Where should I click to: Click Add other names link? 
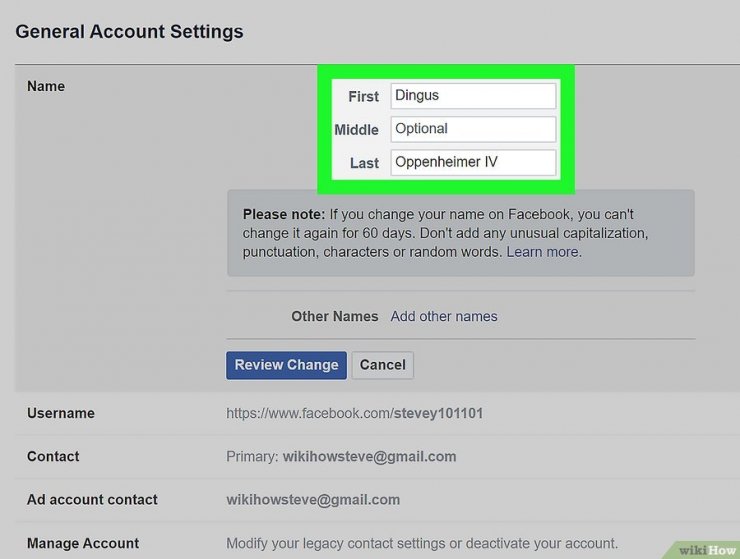tap(444, 316)
